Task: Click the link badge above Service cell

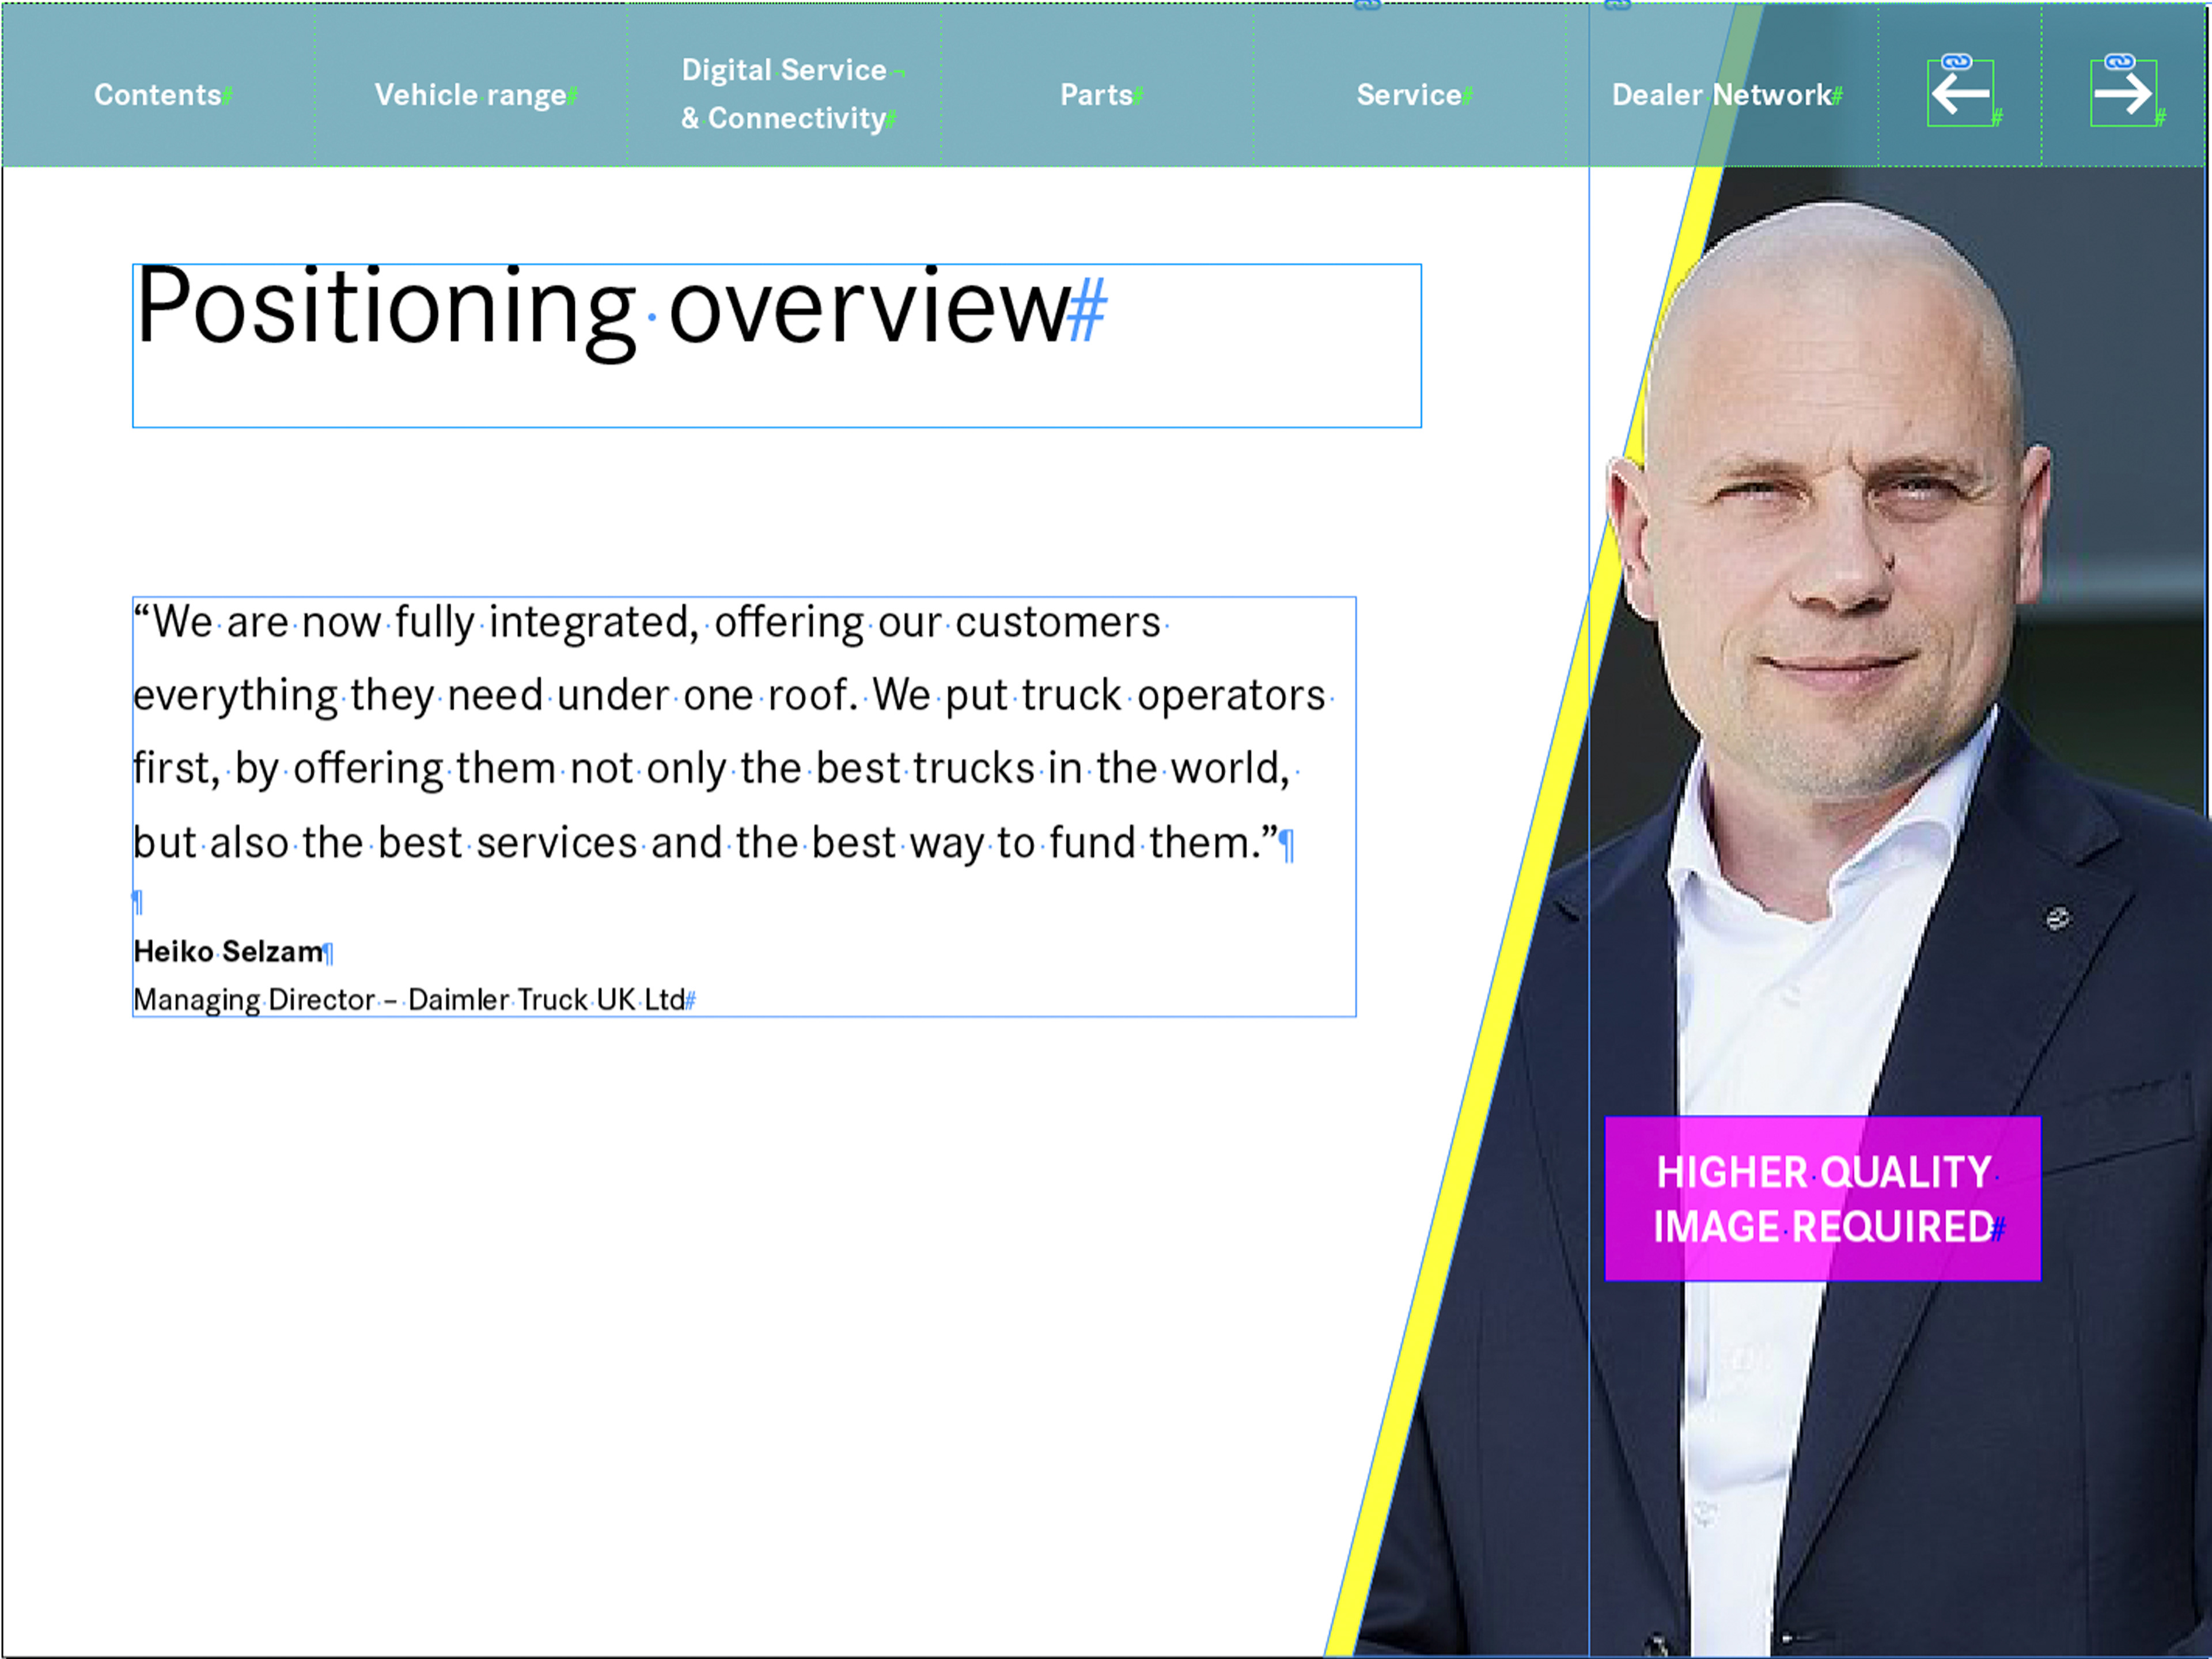Action: tap(1367, 5)
